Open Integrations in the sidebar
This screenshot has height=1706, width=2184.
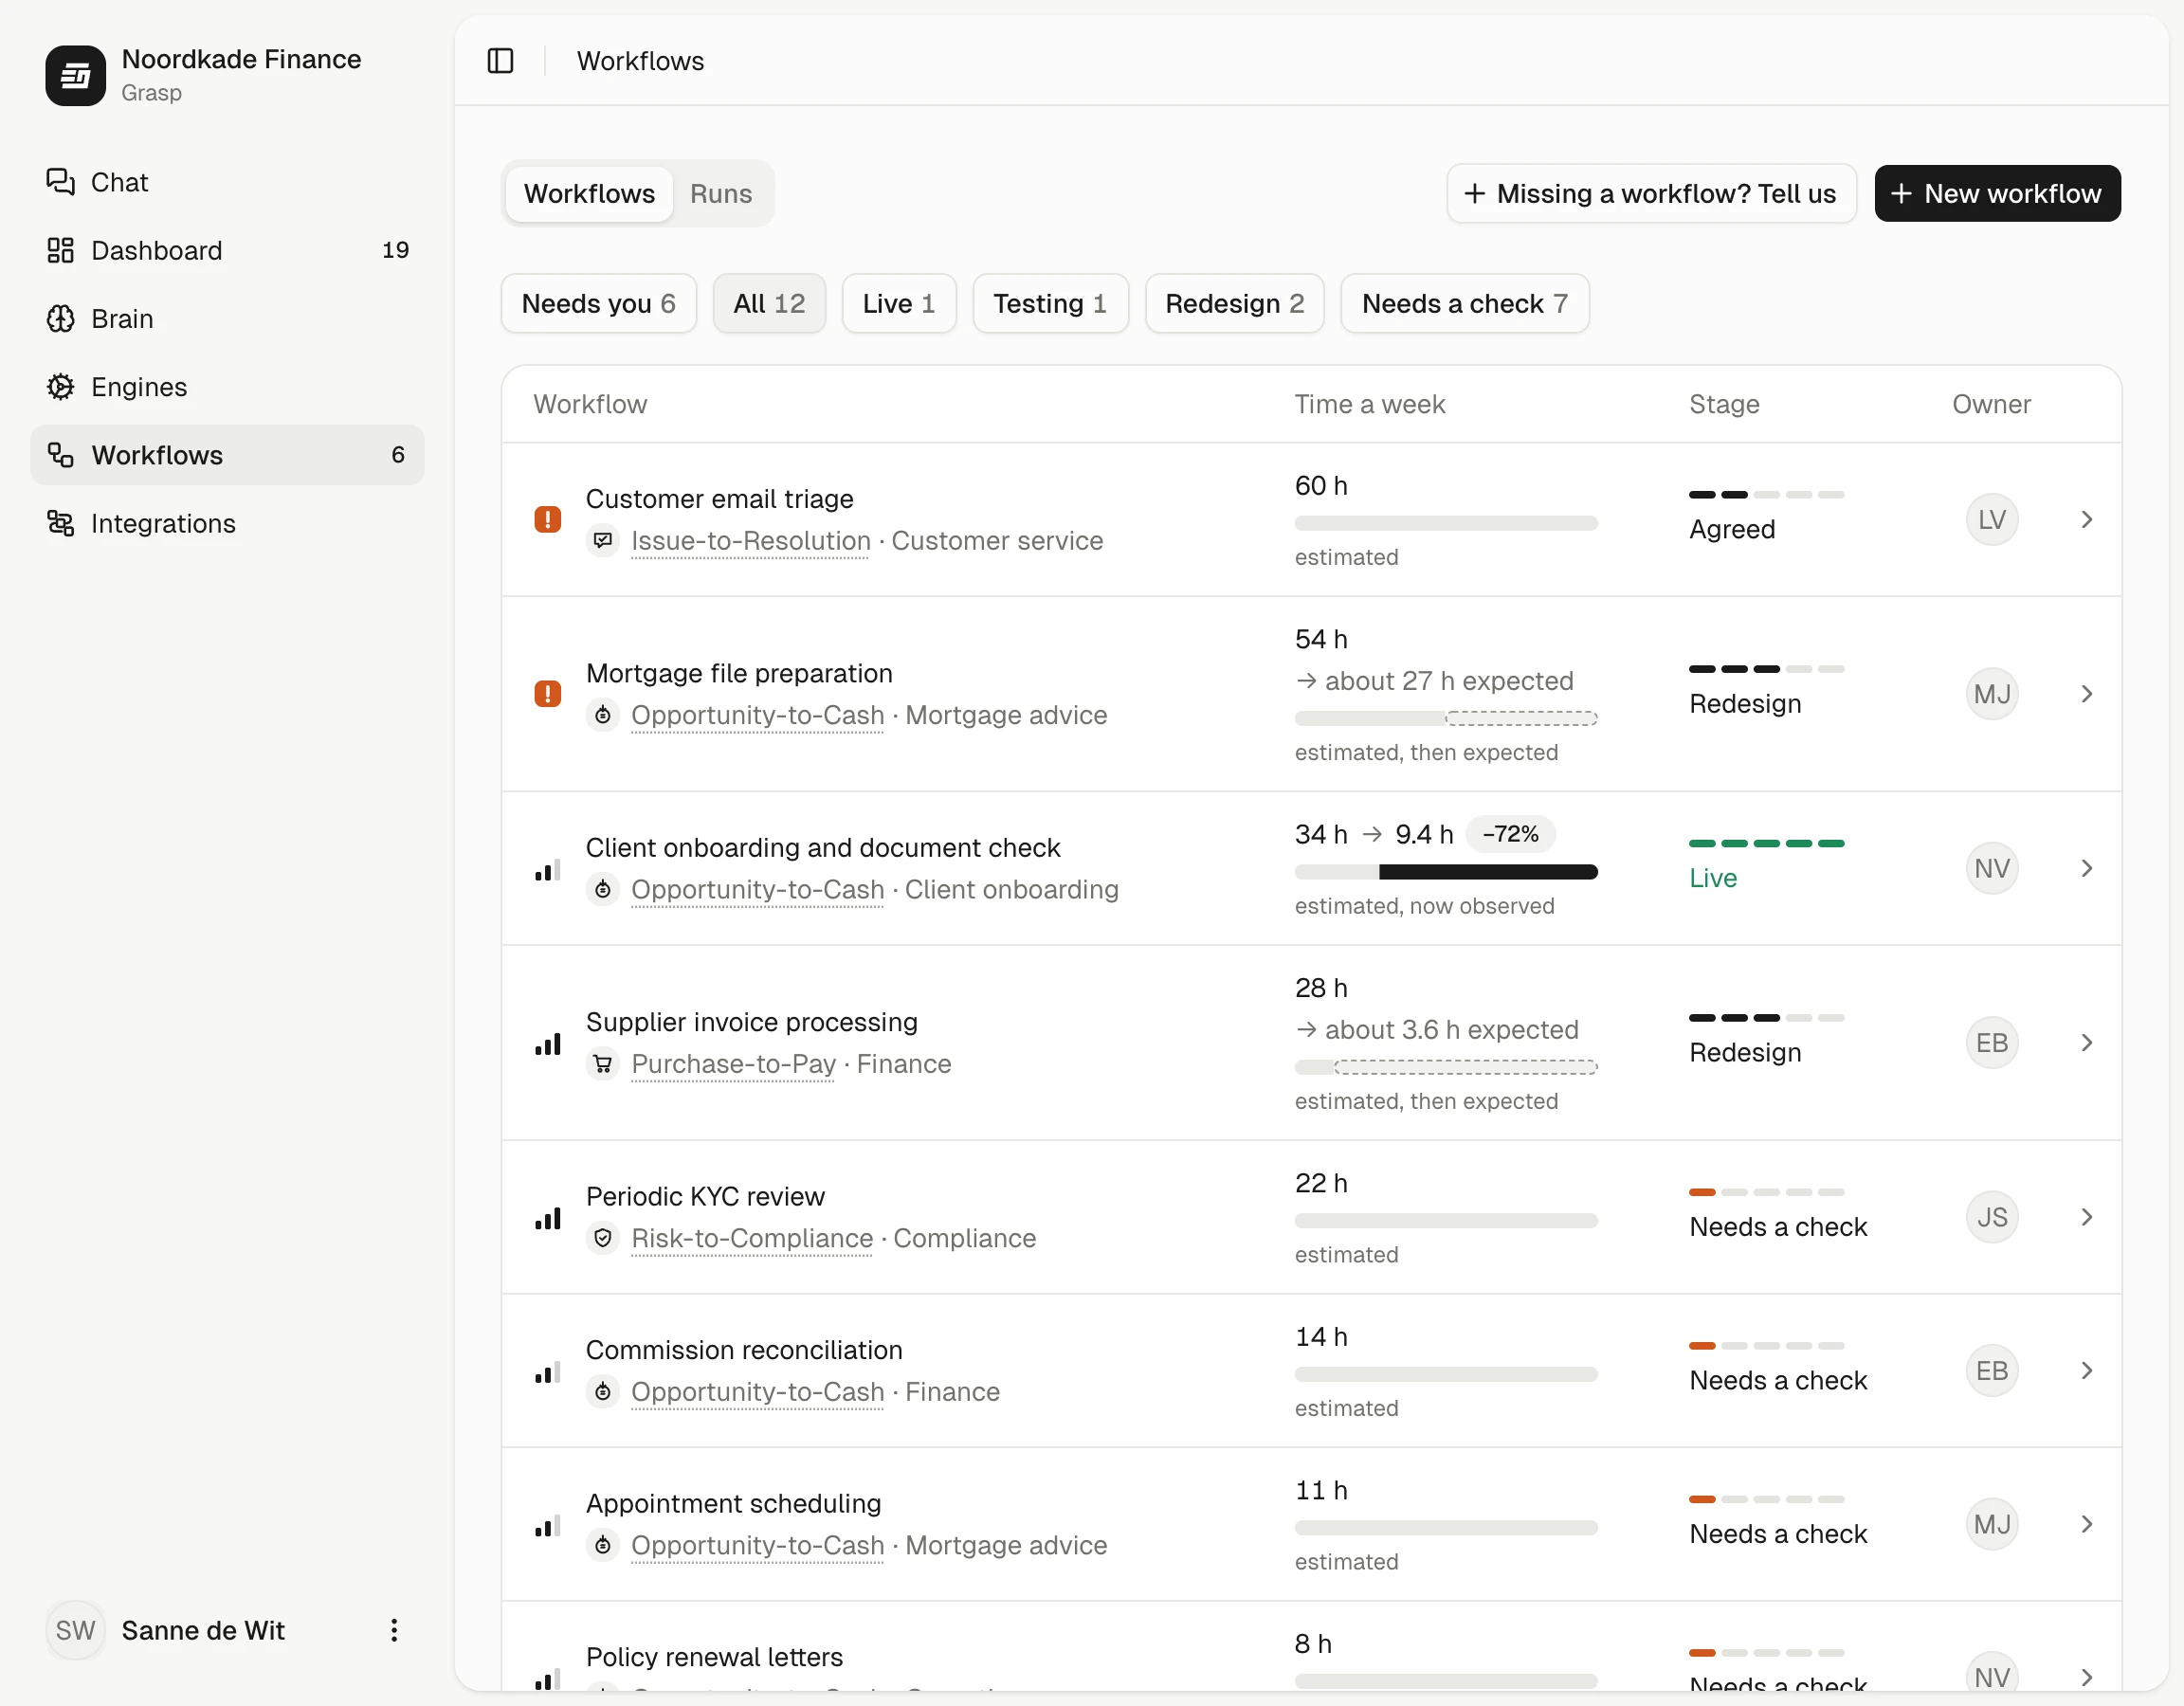pyautogui.click(x=227, y=523)
